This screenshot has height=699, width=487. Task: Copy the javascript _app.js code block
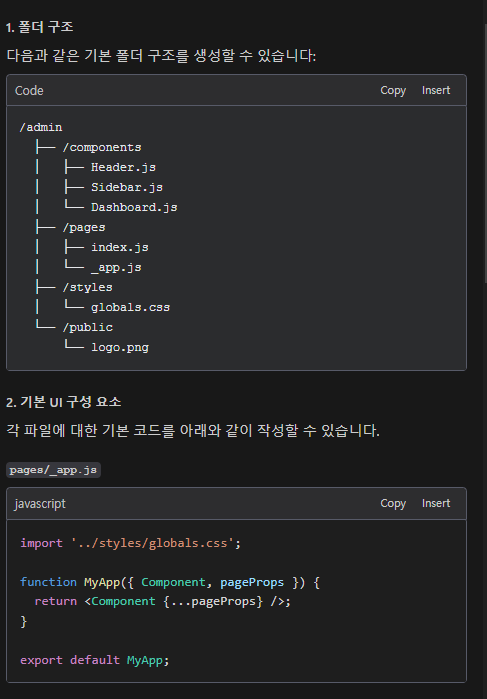pos(393,503)
